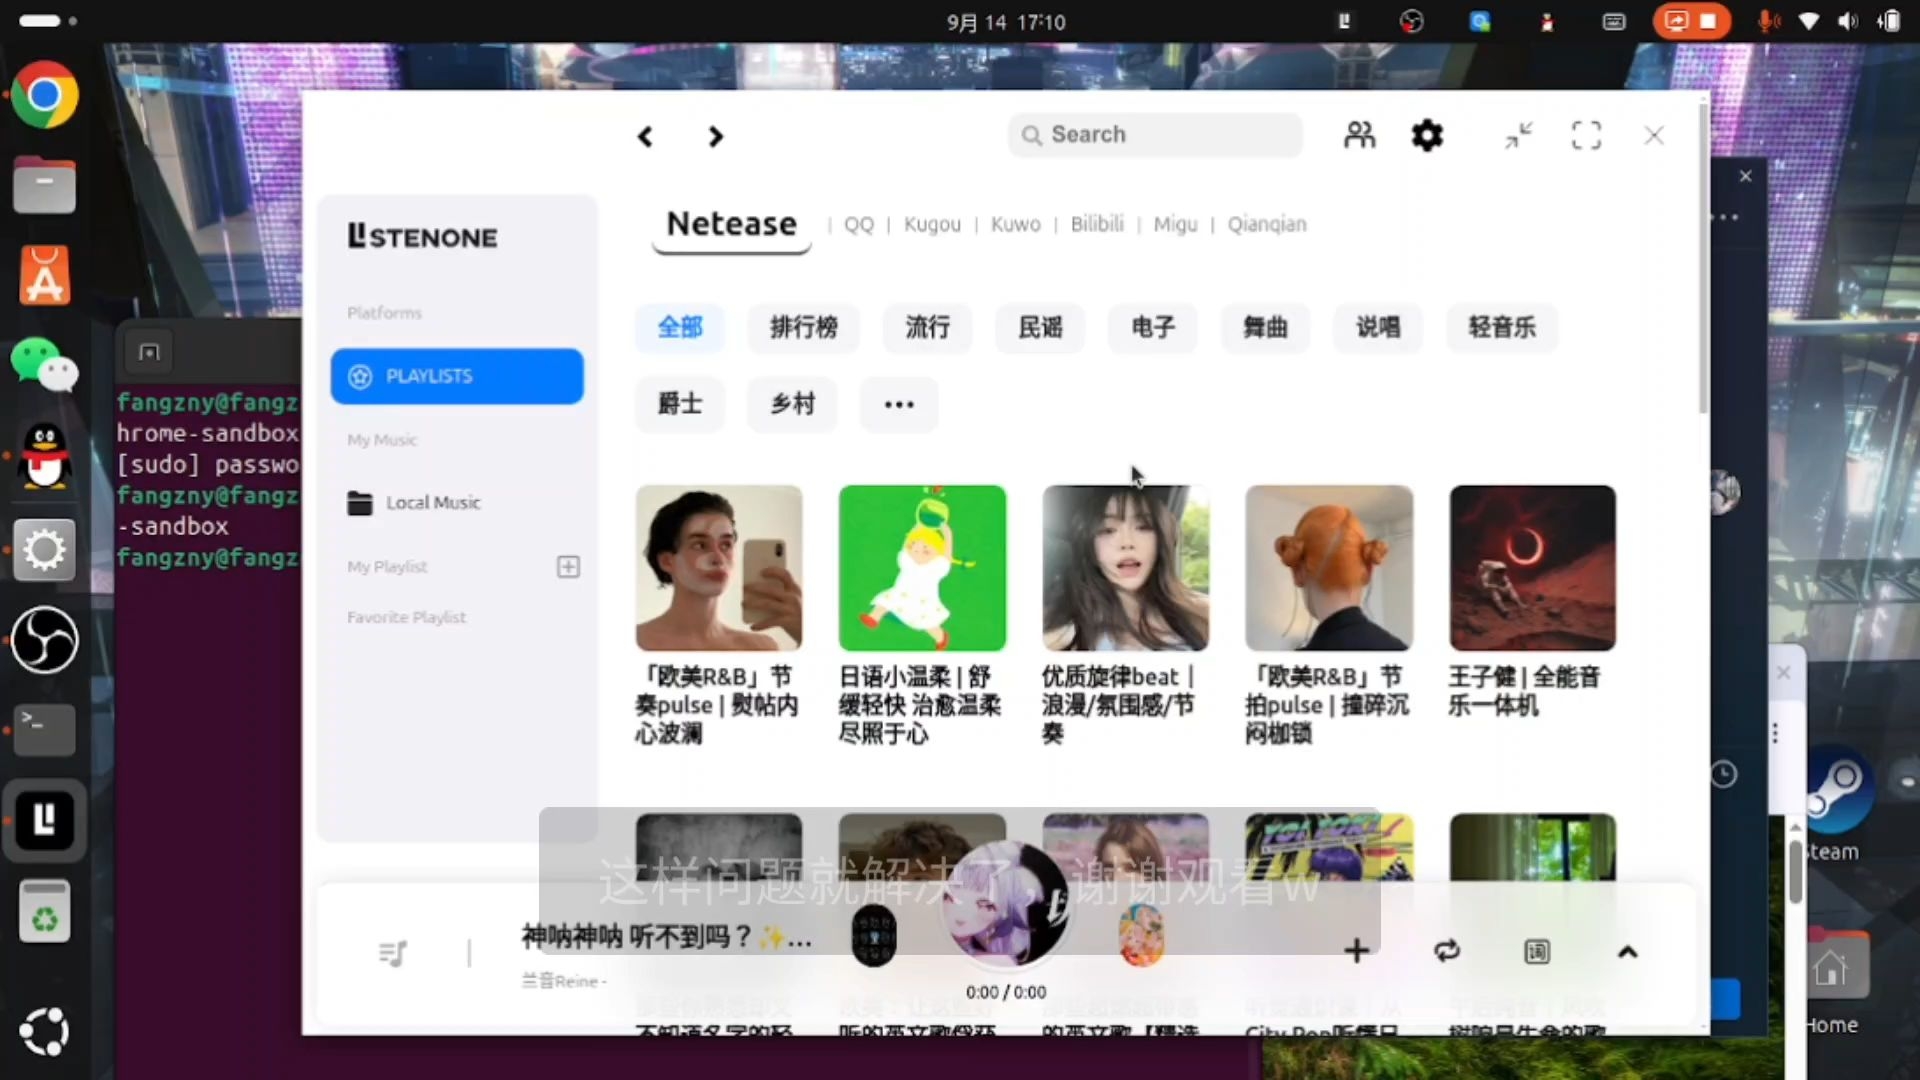1920x1080 pixels.
Task: Click the song title 神呐神呐 听不到吗
Action: (666, 937)
